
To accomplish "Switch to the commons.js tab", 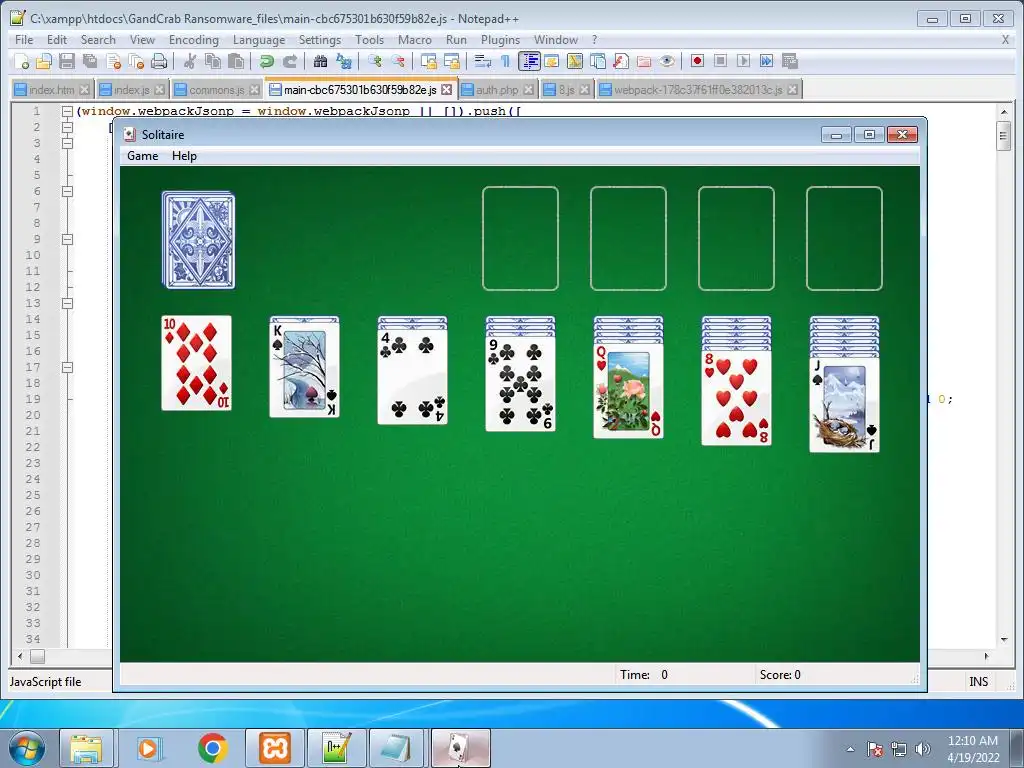I will click(217, 89).
